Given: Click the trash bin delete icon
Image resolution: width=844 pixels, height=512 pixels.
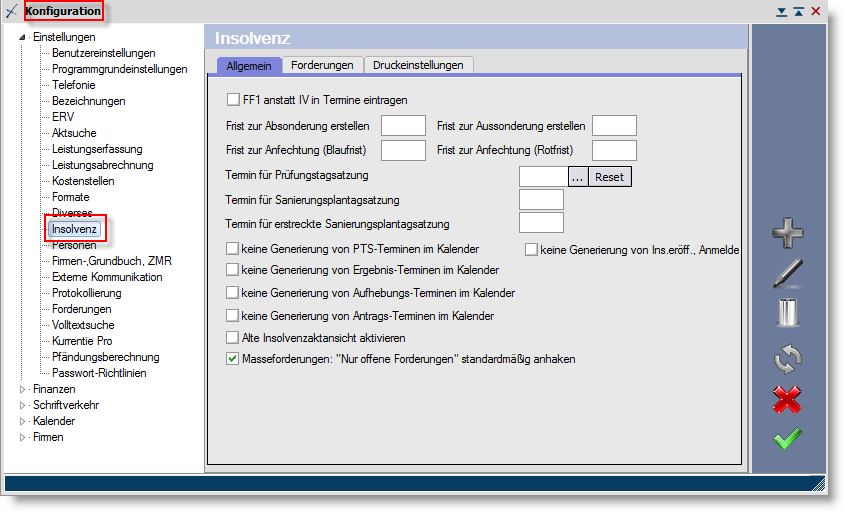Looking at the screenshot, I should click(x=787, y=312).
